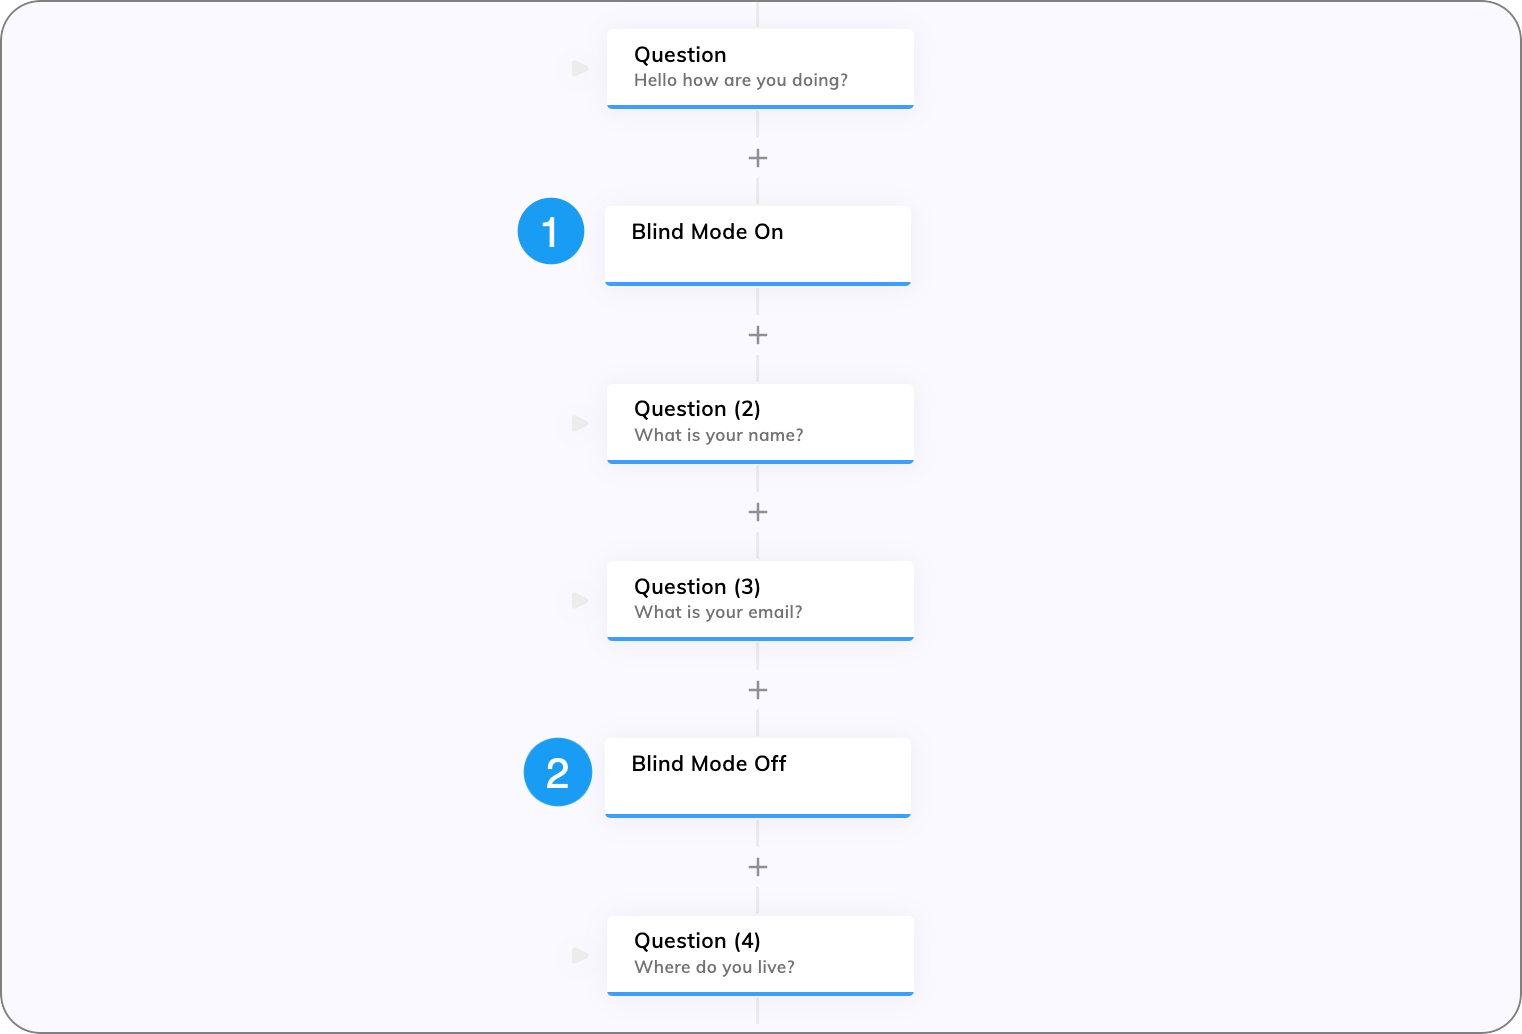Click arrow marker beside Question (2)
1522x1034 pixels.
[x=580, y=423]
